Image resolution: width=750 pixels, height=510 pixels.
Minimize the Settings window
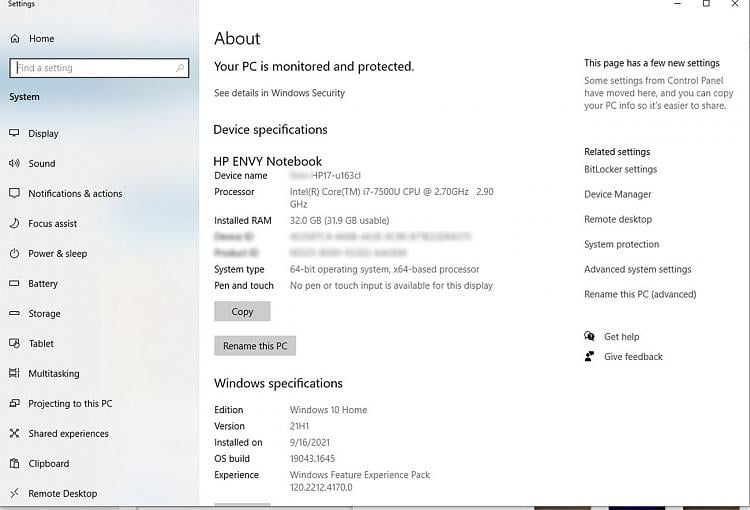point(677,4)
